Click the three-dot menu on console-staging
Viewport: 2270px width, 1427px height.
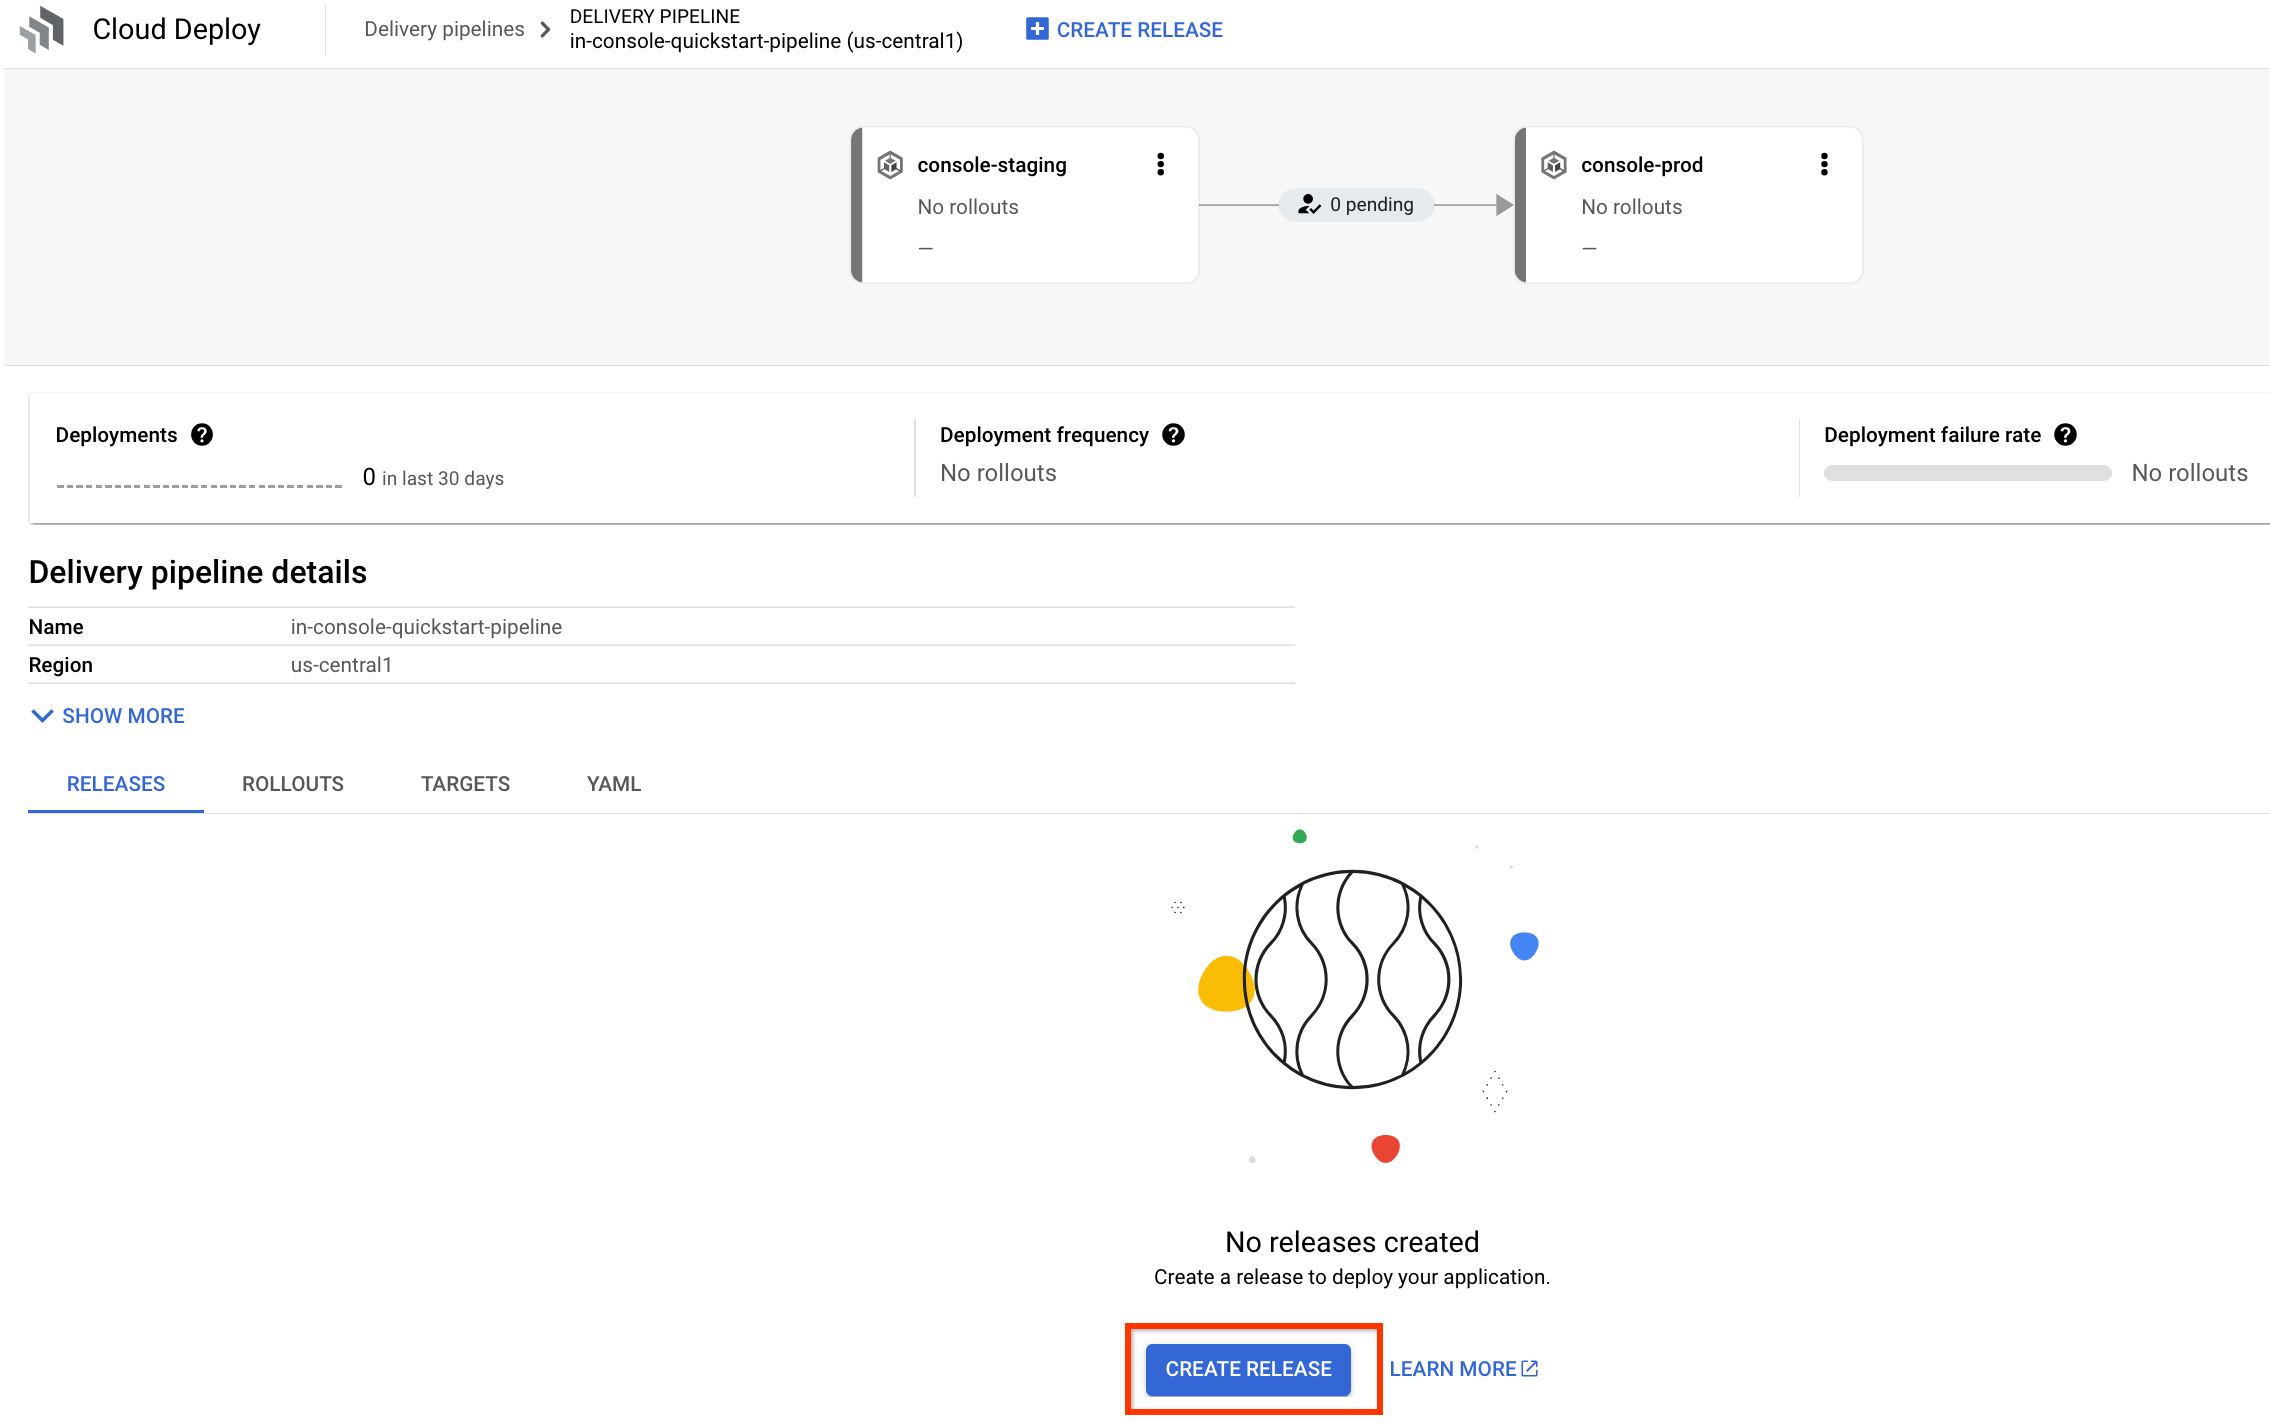[1162, 164]
